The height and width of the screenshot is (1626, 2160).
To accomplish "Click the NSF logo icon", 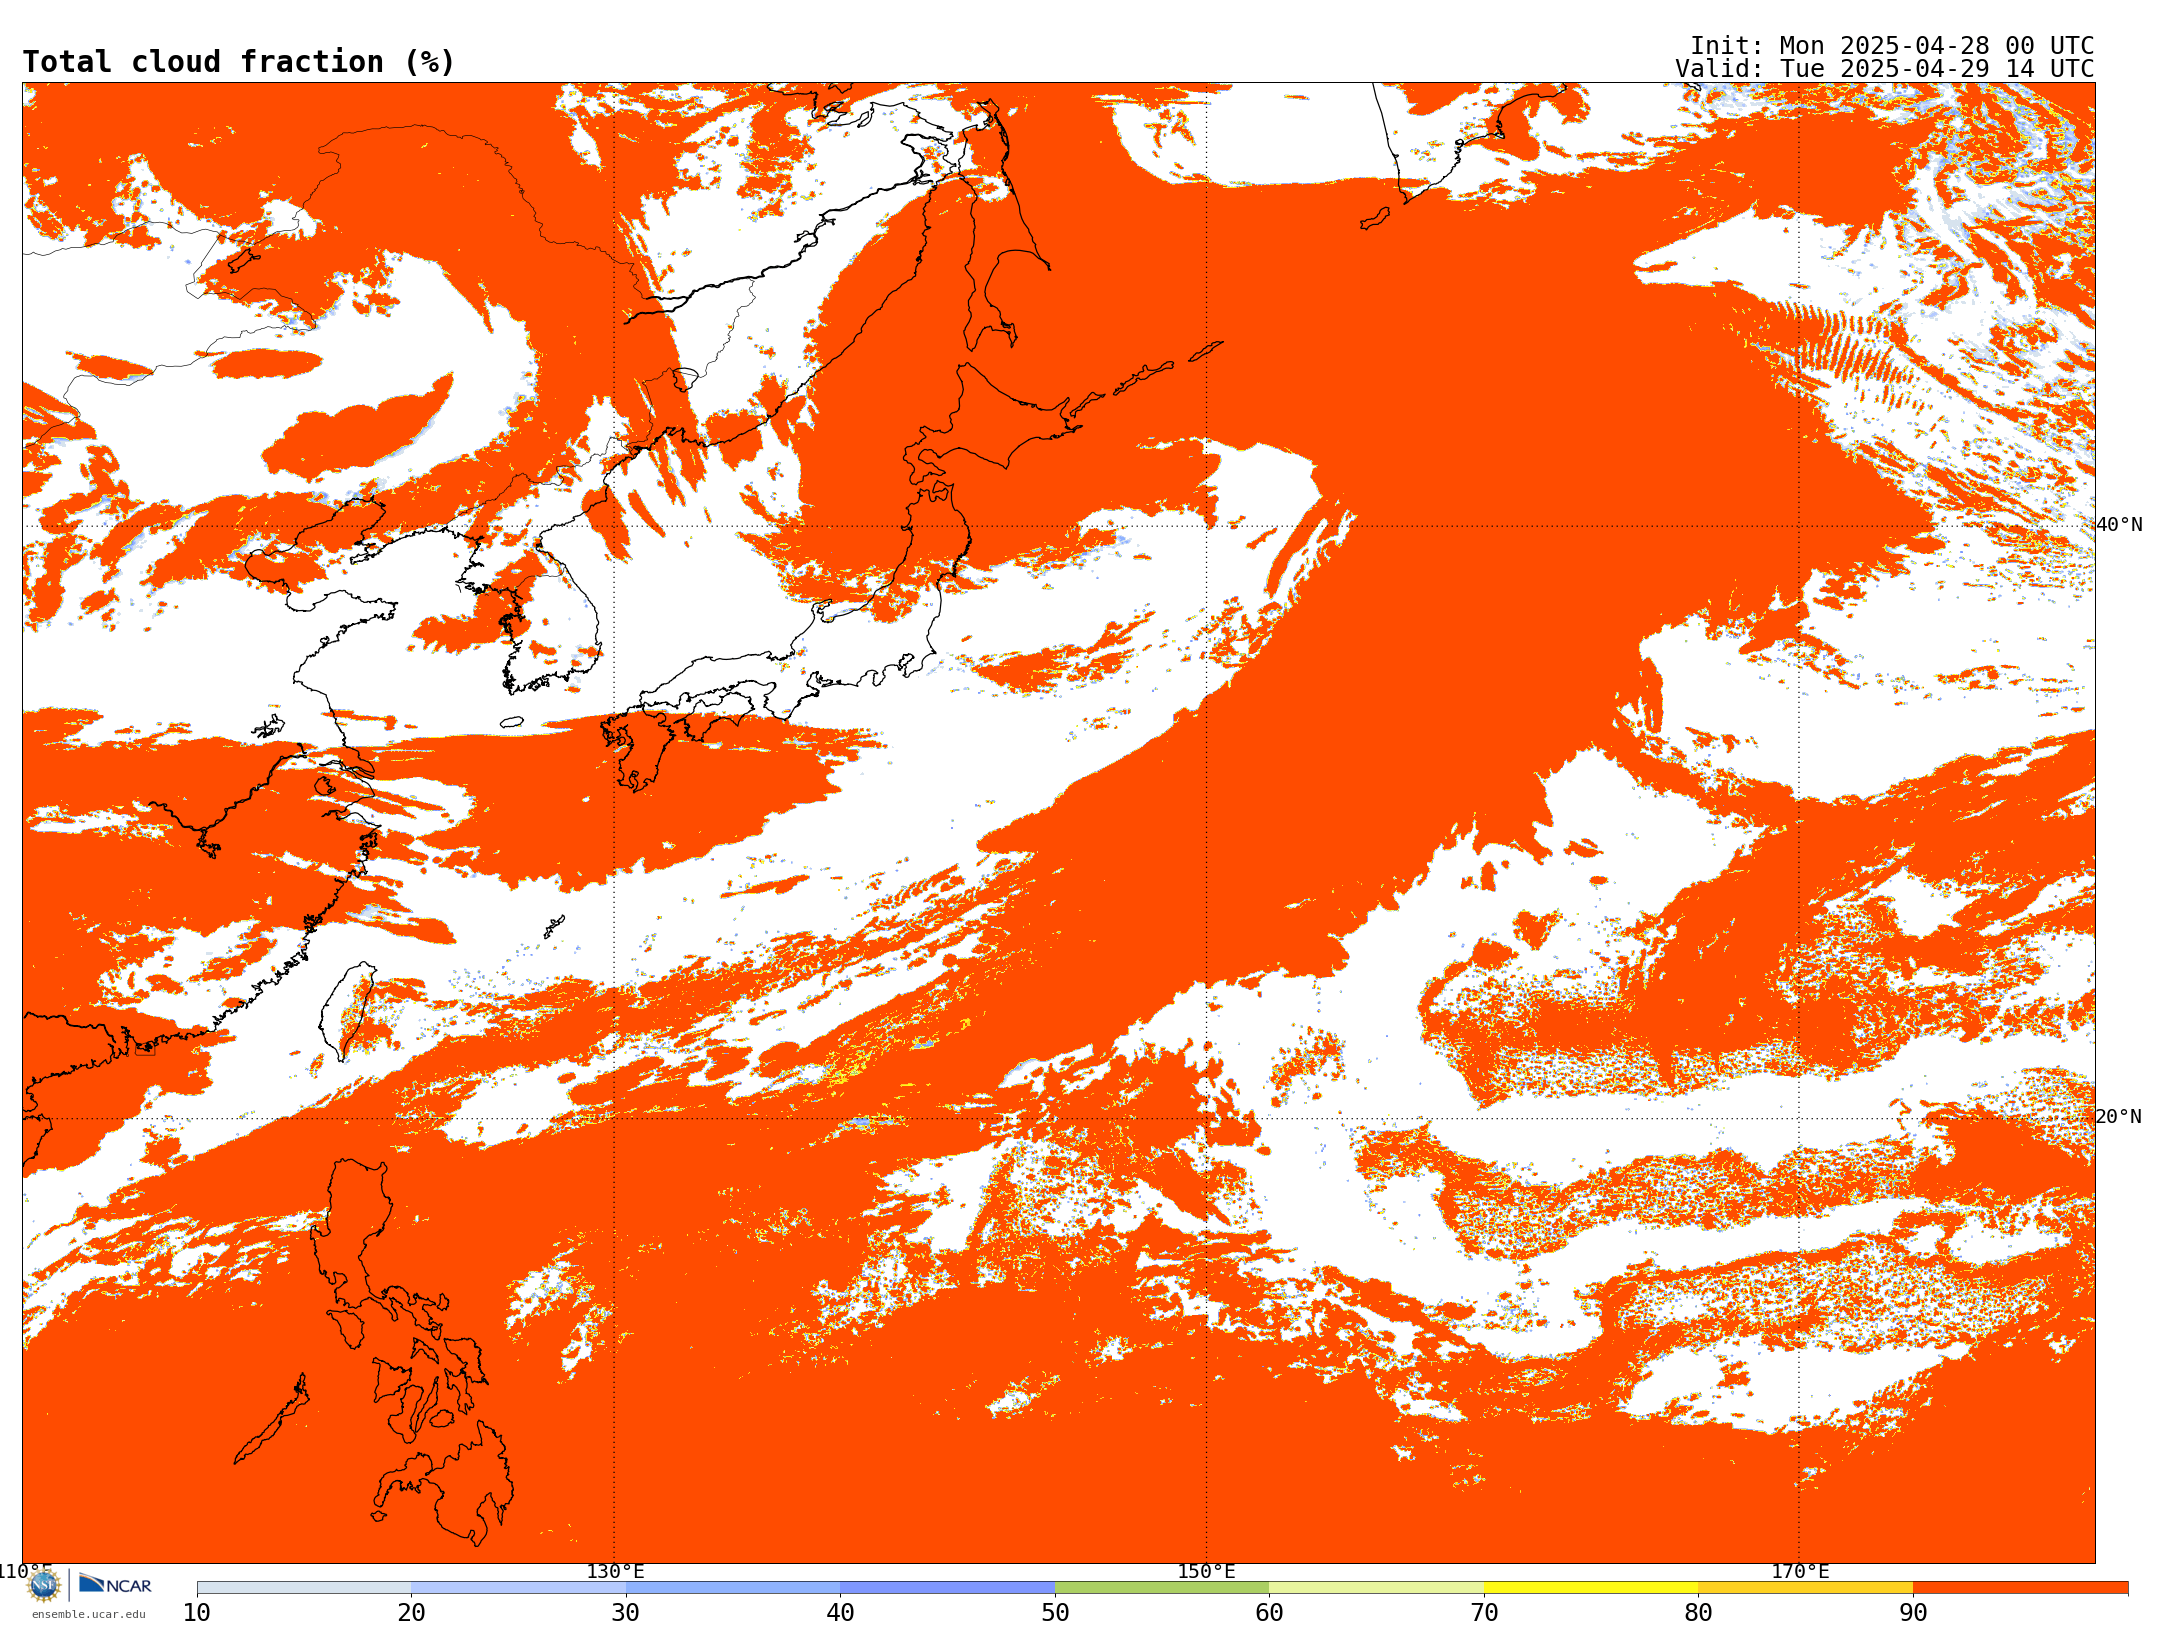I will 44,1585.
